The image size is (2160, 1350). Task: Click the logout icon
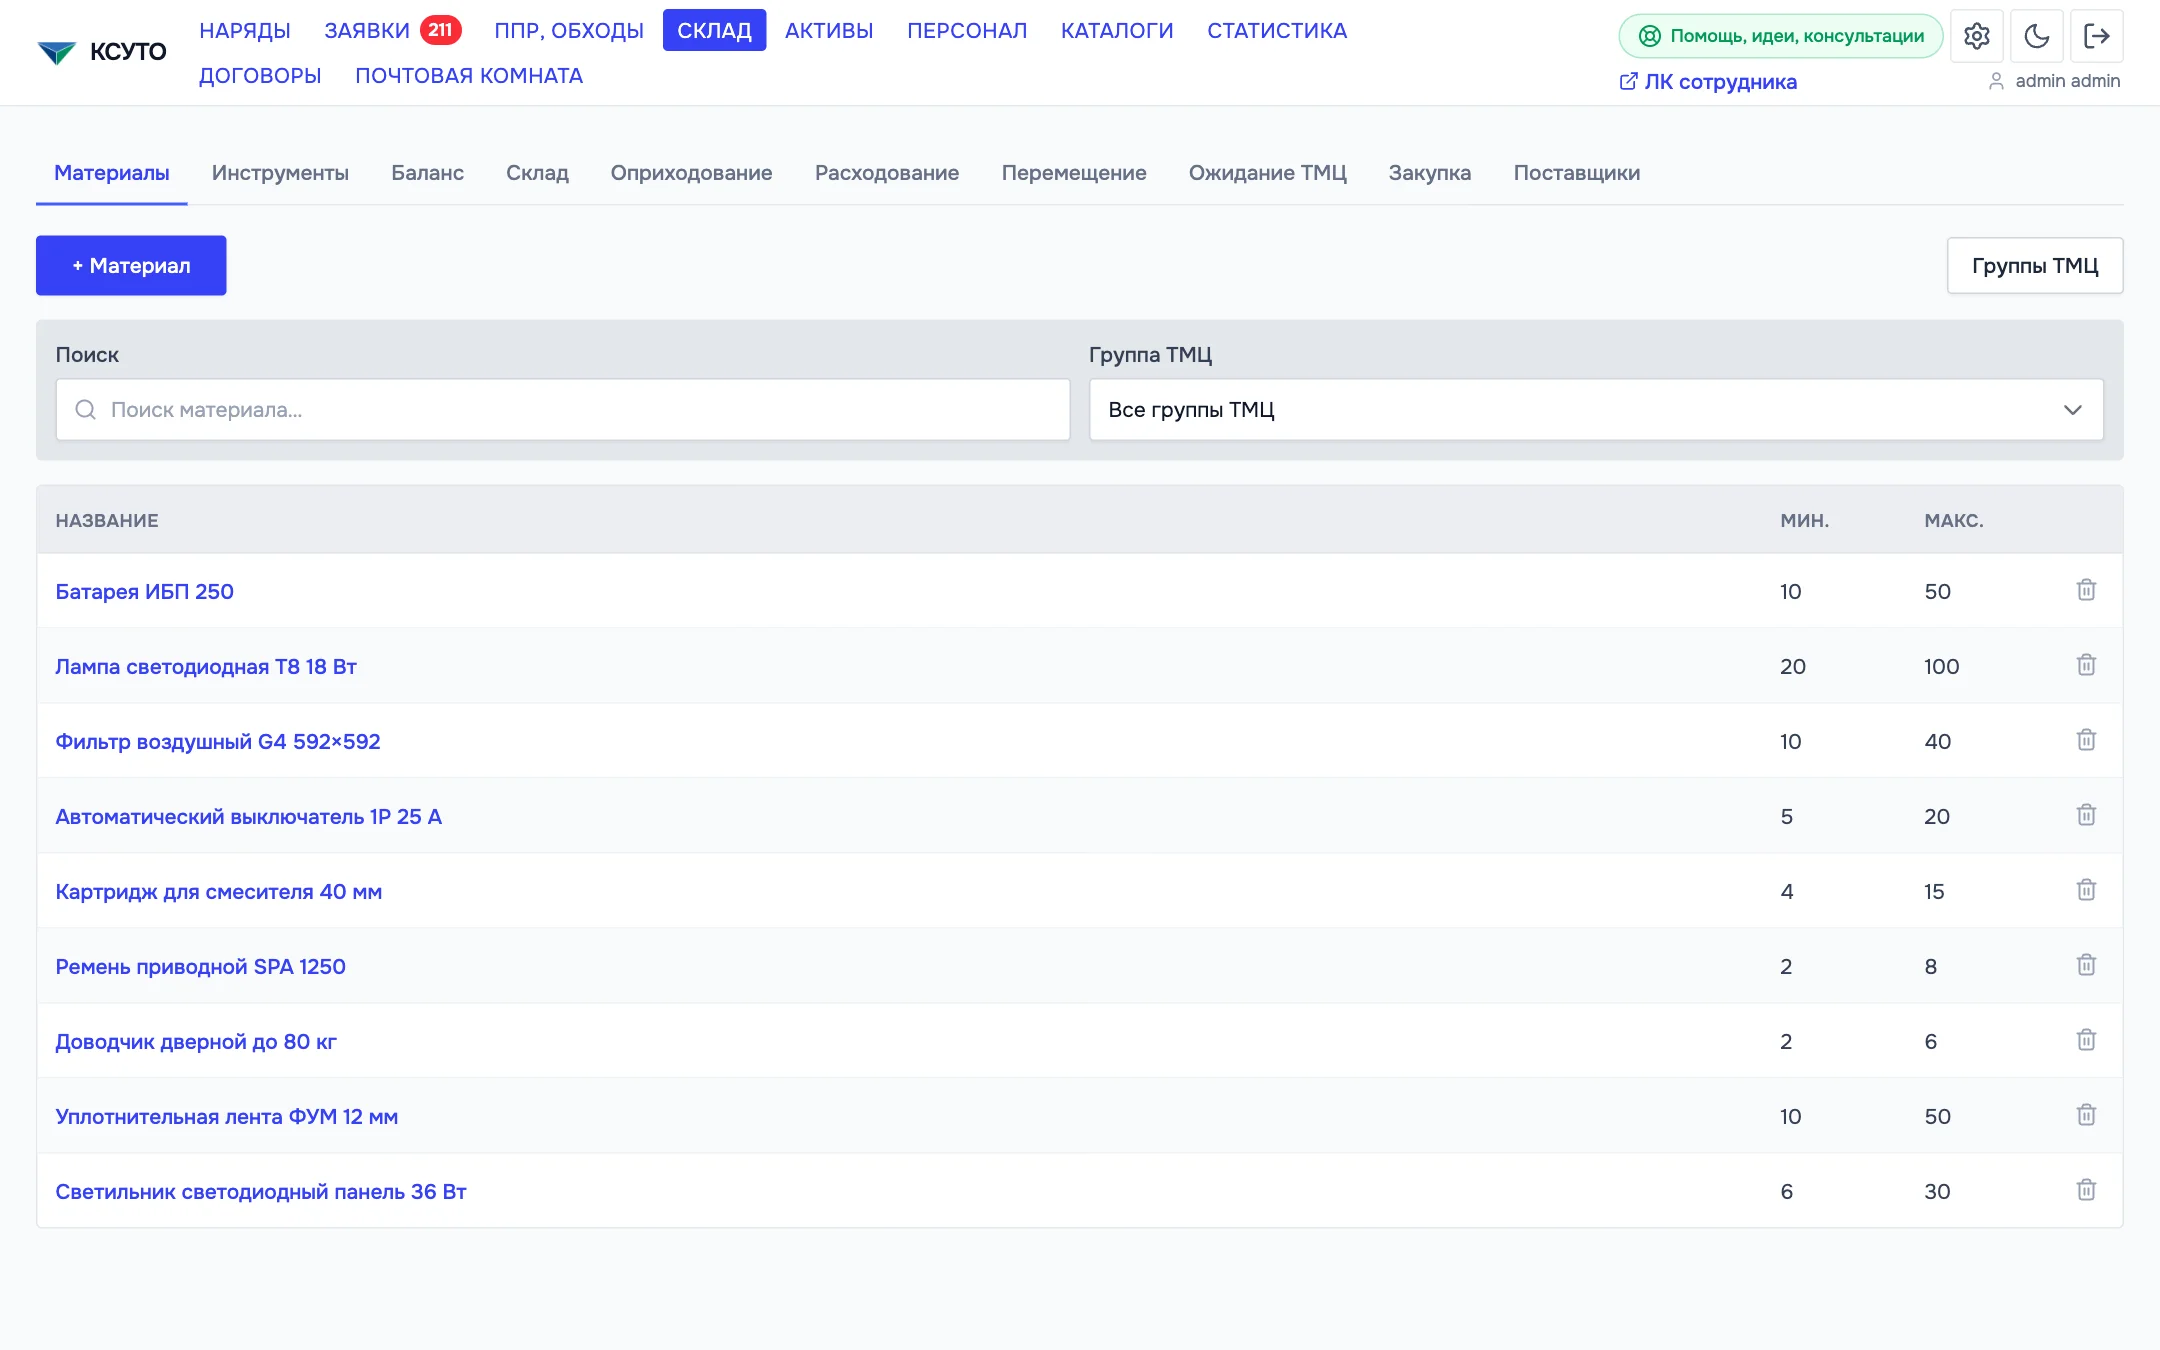(x=2096, y=36)
